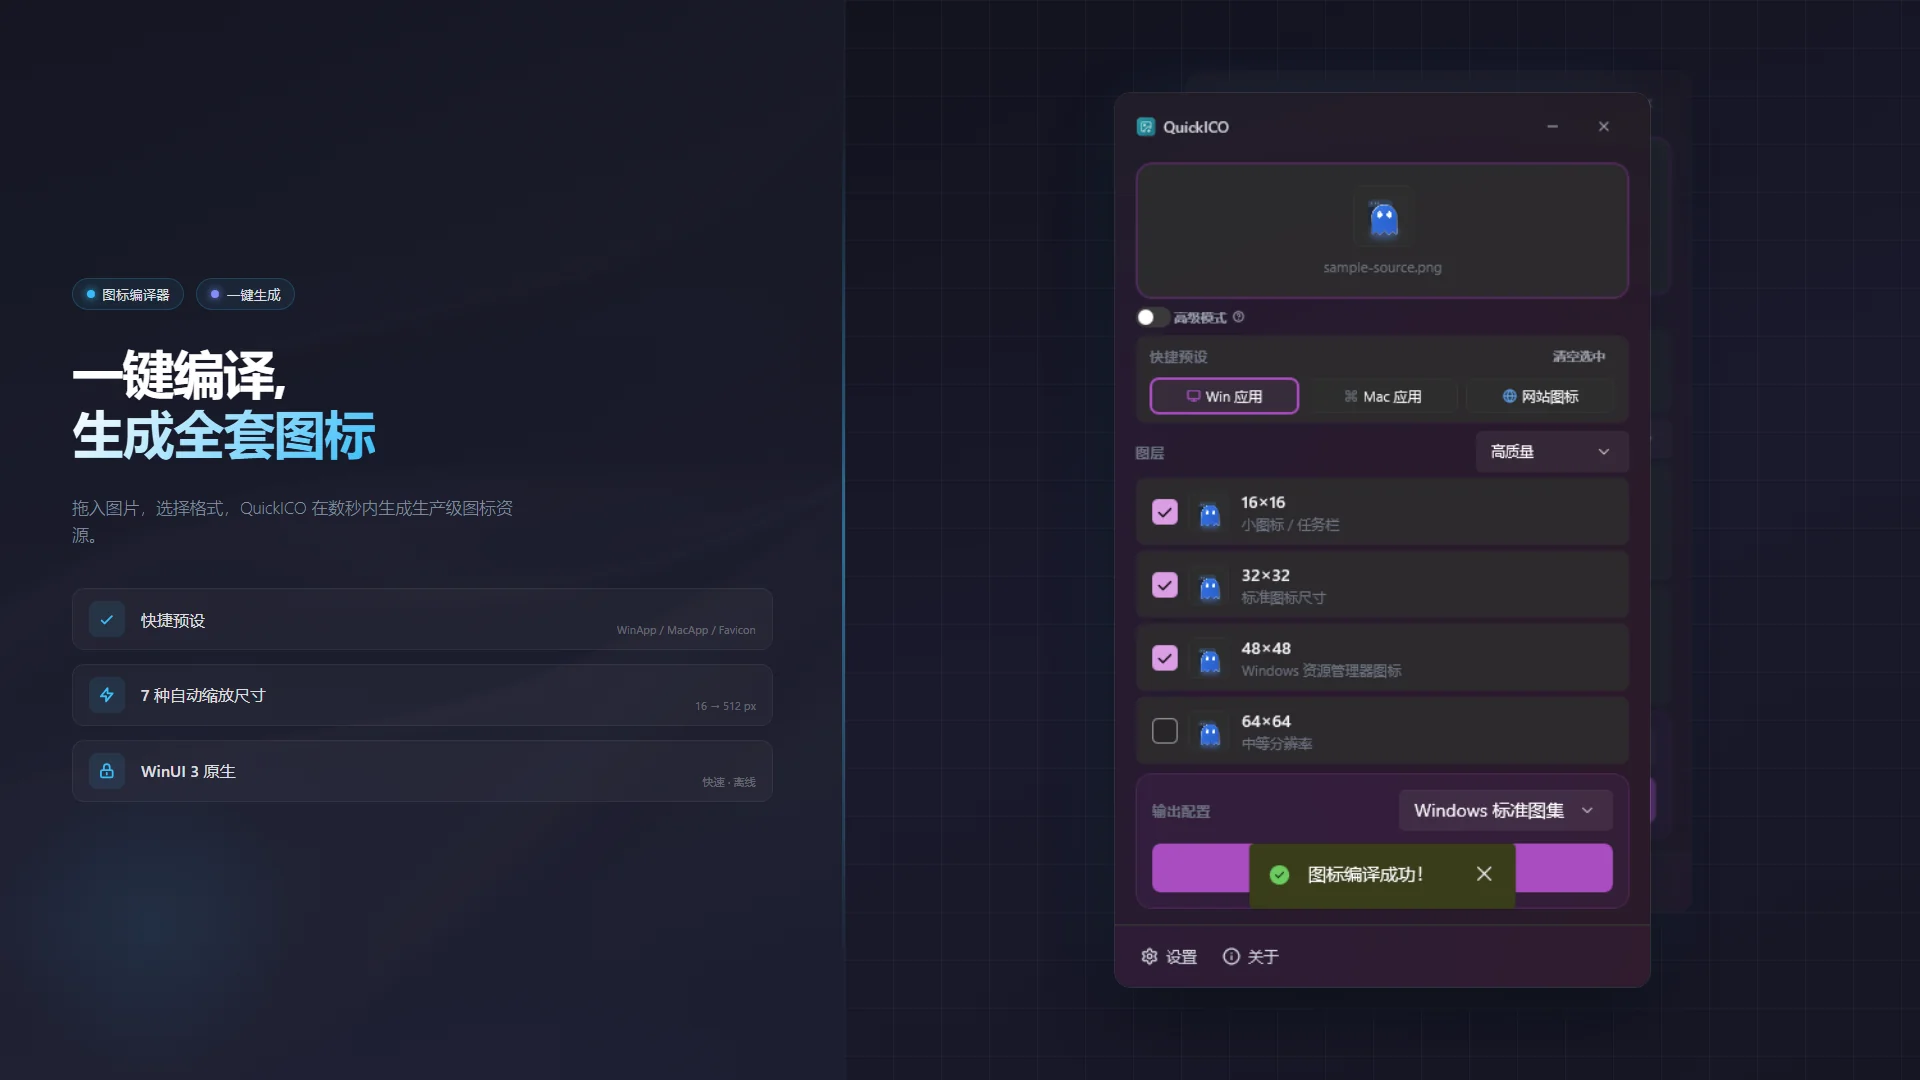The width and height of the screenshot is (1920, 1080).
Task: Click the sample-source.png file name
Action: click(x=1382, y=268)
